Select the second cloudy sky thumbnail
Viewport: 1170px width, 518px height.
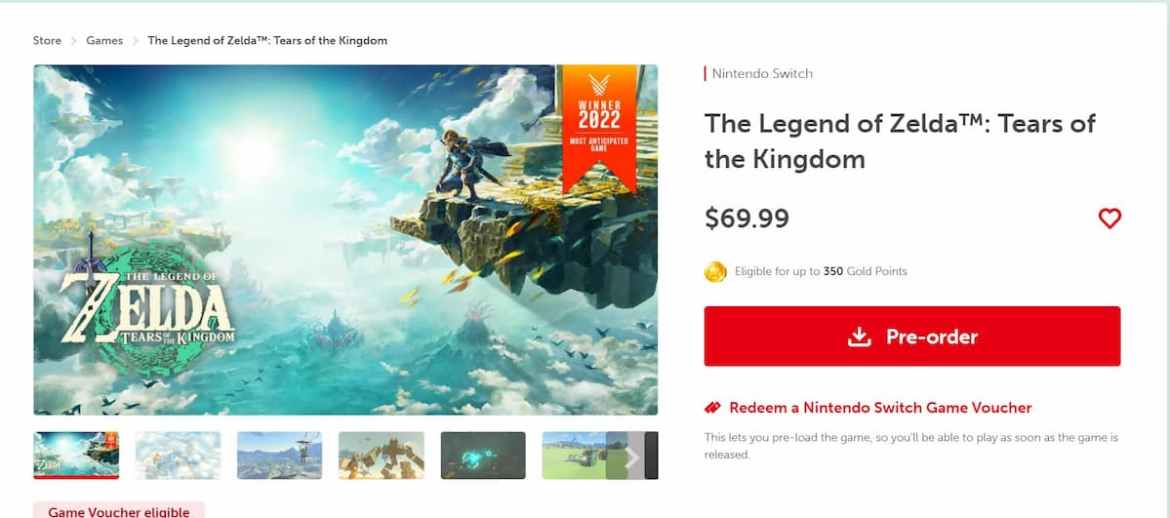(x=178, y=455)
